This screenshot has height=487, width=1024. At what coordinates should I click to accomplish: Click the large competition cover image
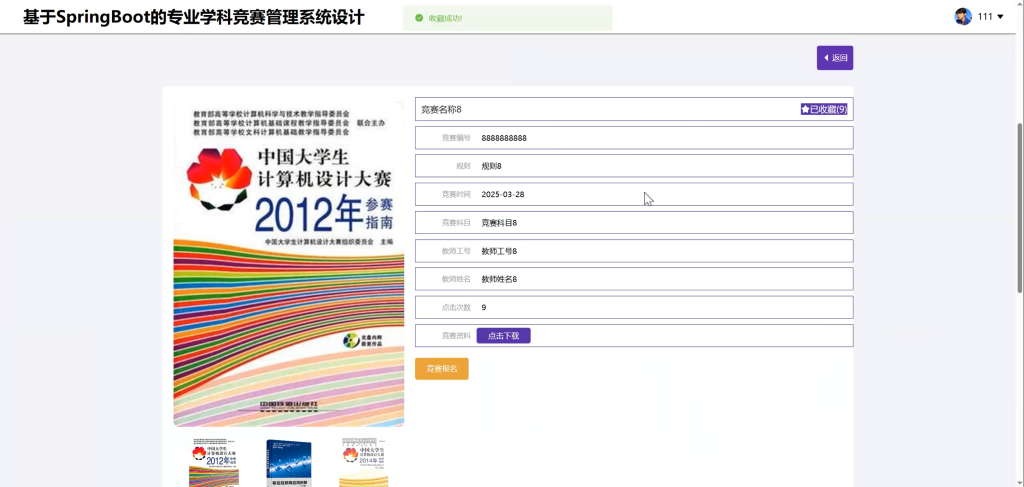(x=289, y=262)
